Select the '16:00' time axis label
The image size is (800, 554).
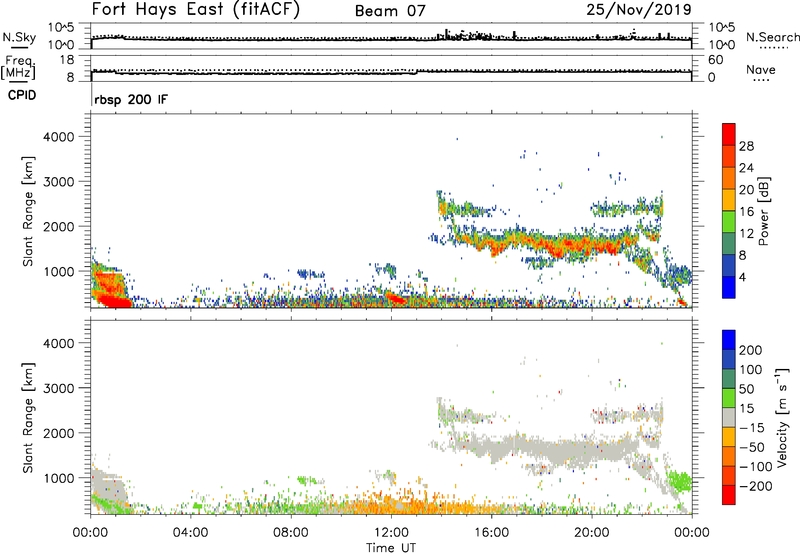point(491,533)
